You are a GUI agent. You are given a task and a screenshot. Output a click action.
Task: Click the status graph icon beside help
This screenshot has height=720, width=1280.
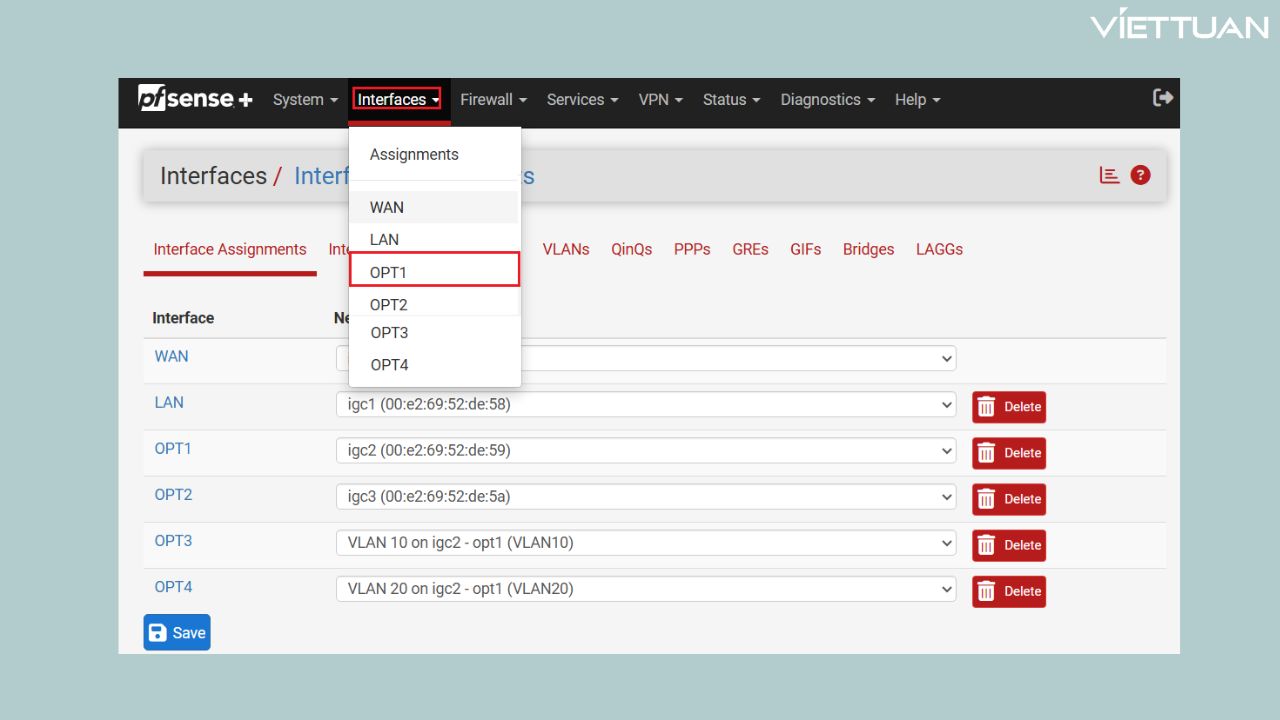coord(1109,175)
